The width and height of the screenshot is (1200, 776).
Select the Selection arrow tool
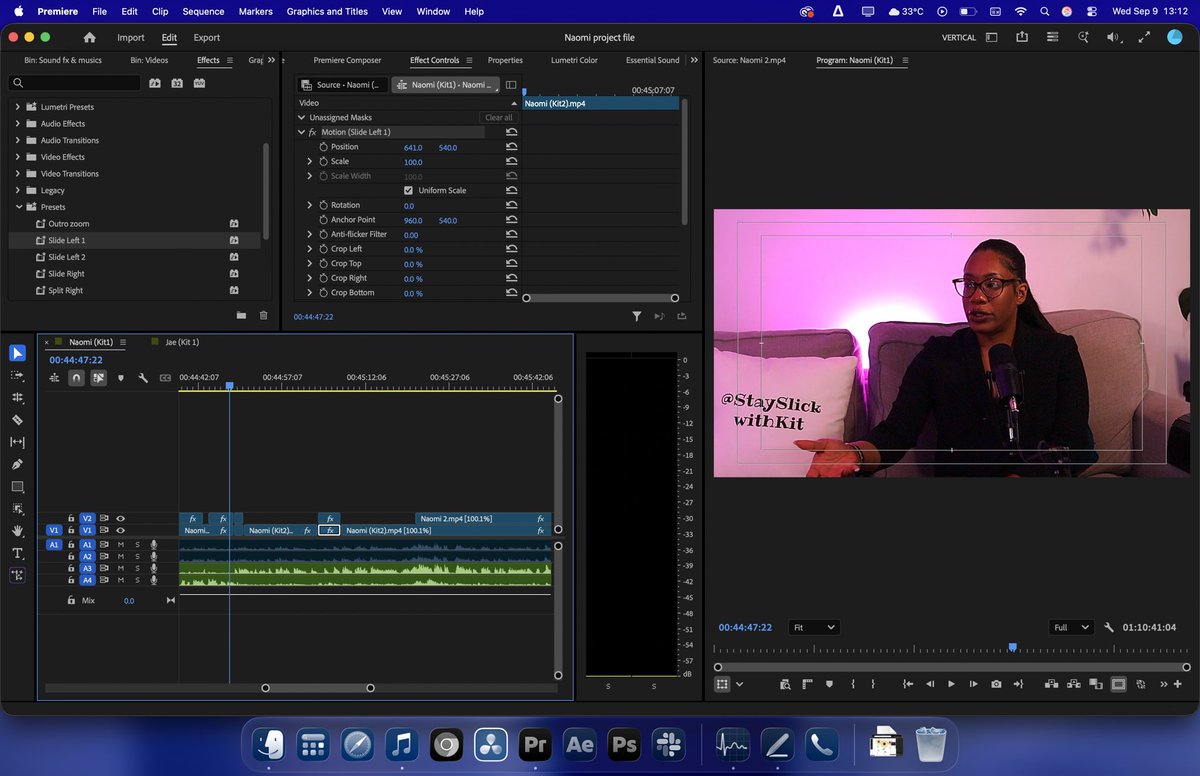click(17, 353)
